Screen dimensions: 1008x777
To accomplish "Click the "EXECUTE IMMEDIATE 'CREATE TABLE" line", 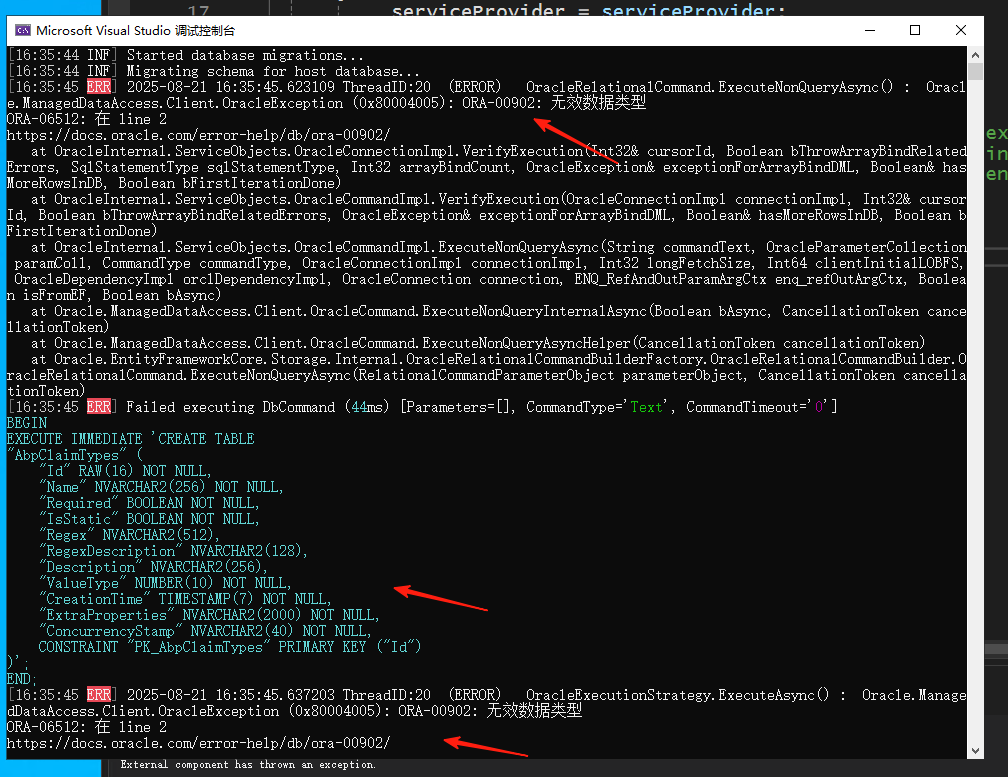I will click(130, 439).
